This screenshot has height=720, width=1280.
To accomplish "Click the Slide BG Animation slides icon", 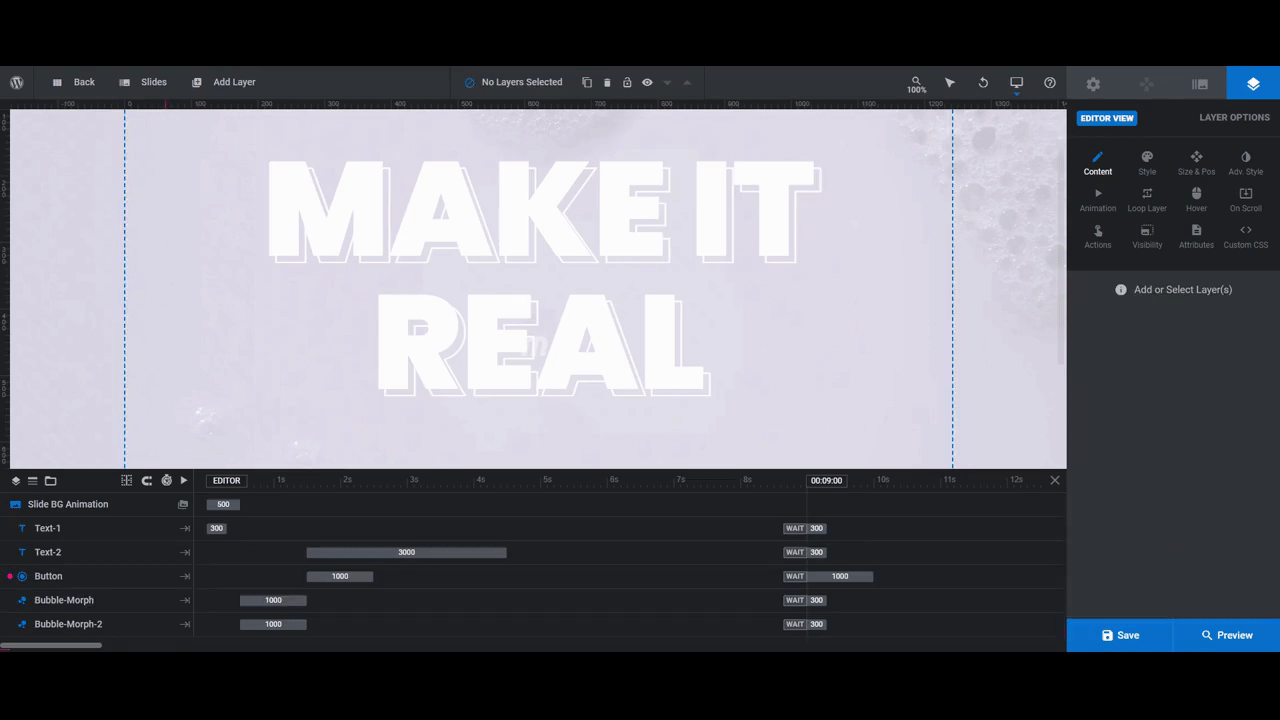I will tap(183, 504).
